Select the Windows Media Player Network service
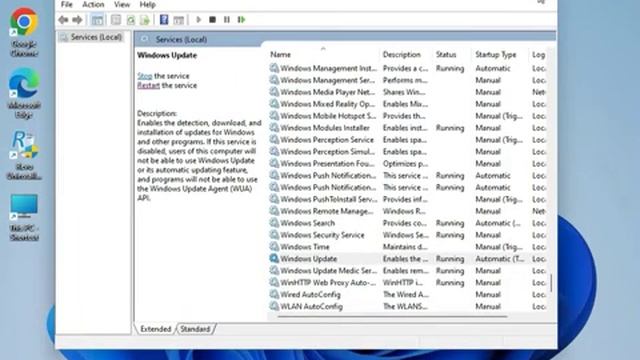The image size is (640, 360). click(407, 92)
